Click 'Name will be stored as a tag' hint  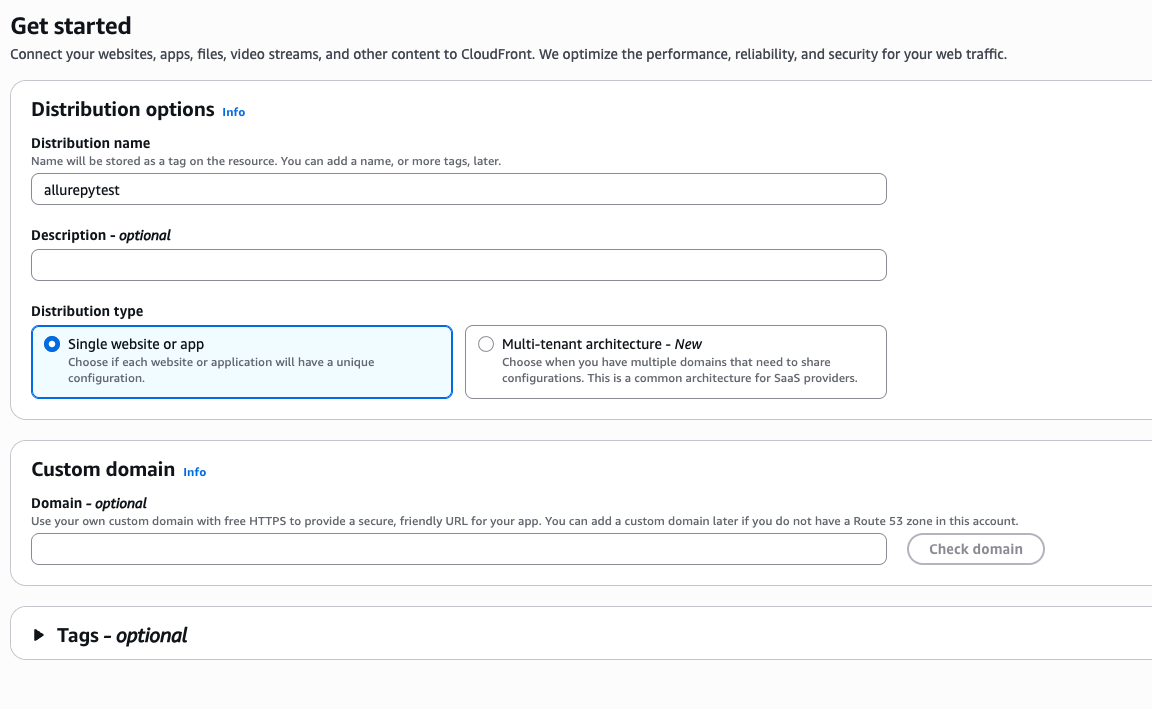click(266, 161)
